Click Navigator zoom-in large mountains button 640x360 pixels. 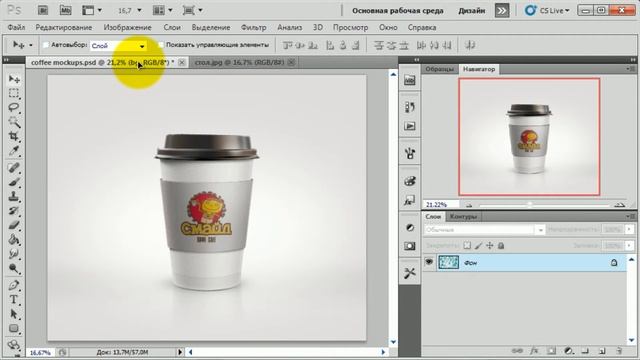pos(620,204)
